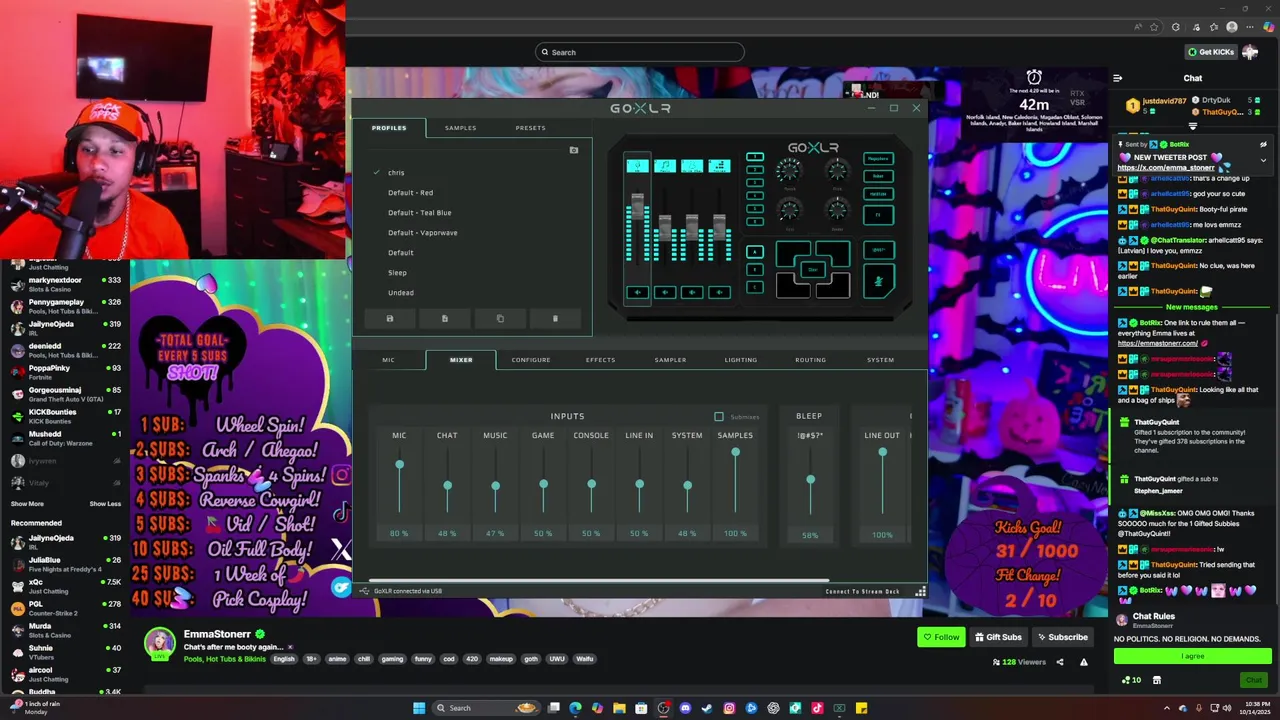Enable the Submixes checkbox
The image size is (1280, 720).
click(719, 417)
